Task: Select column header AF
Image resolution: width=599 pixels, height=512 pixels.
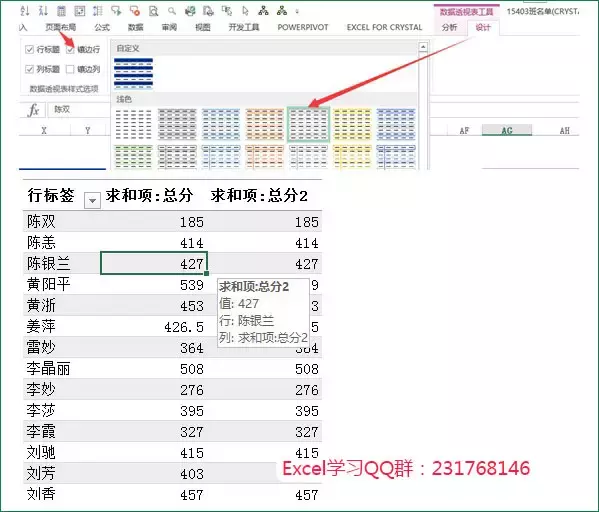Action: pos(464,131)
